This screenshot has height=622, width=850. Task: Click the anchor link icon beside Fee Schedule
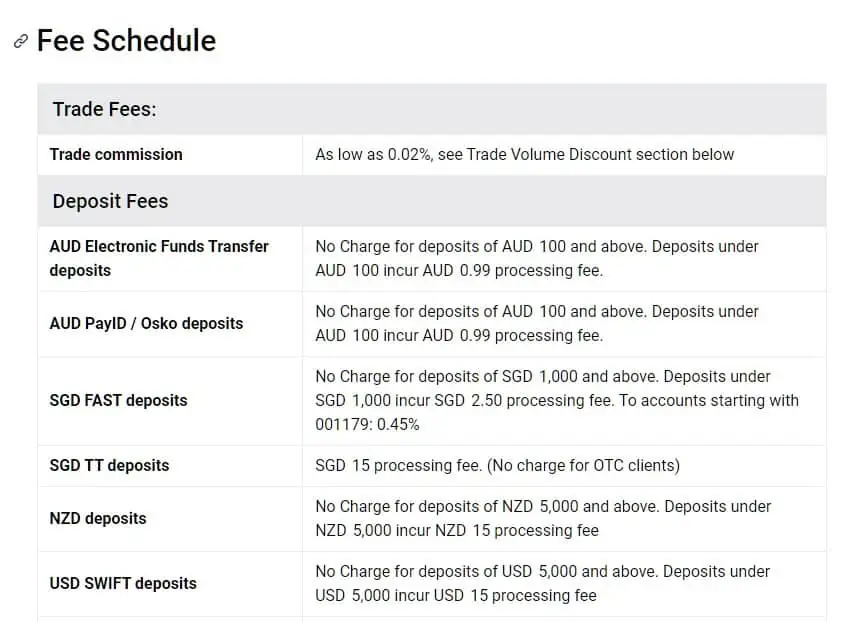(21, 41)
